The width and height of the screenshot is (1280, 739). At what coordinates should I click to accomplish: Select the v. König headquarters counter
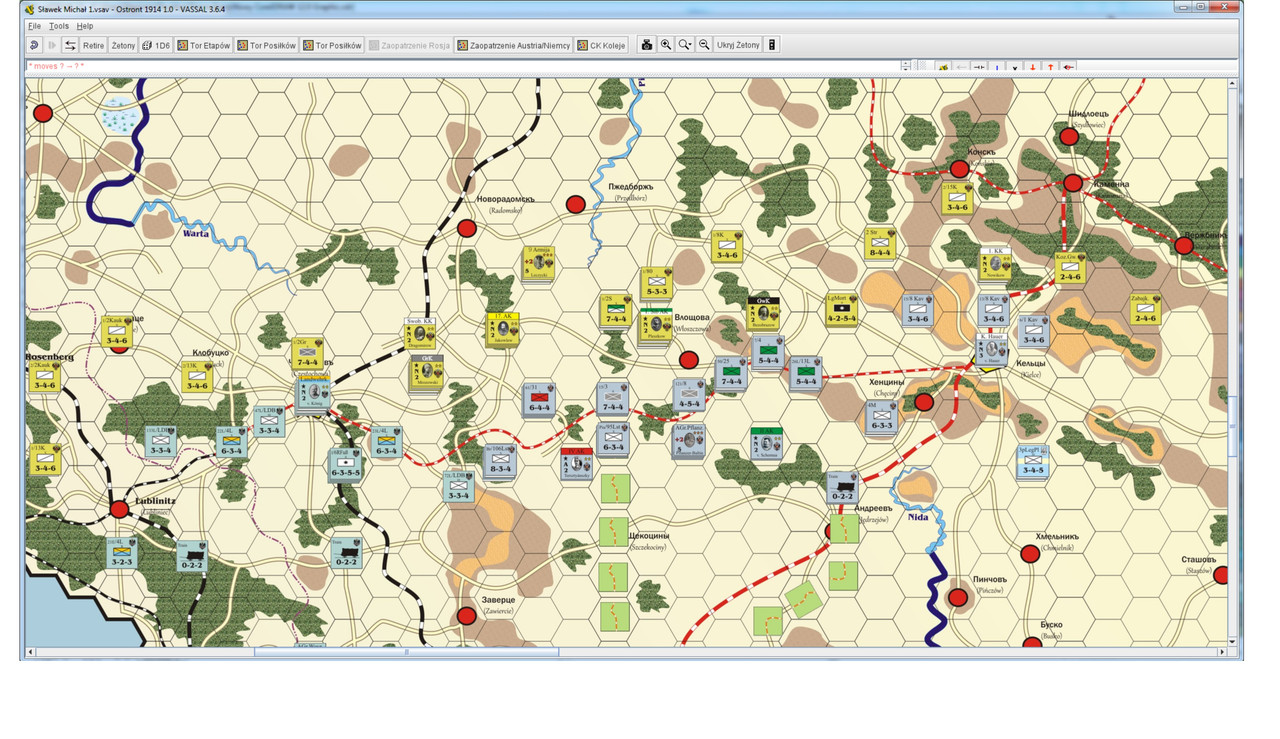313,393
